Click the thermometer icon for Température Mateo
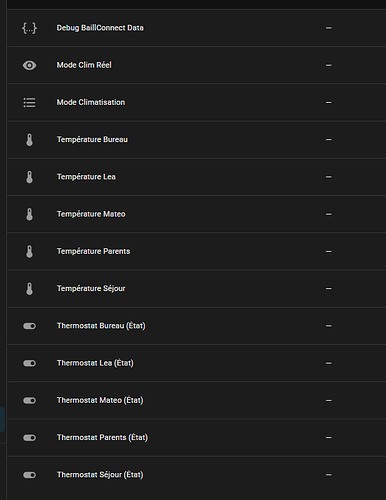This screenshot has height=500, width=386. (x=30, y=214)
